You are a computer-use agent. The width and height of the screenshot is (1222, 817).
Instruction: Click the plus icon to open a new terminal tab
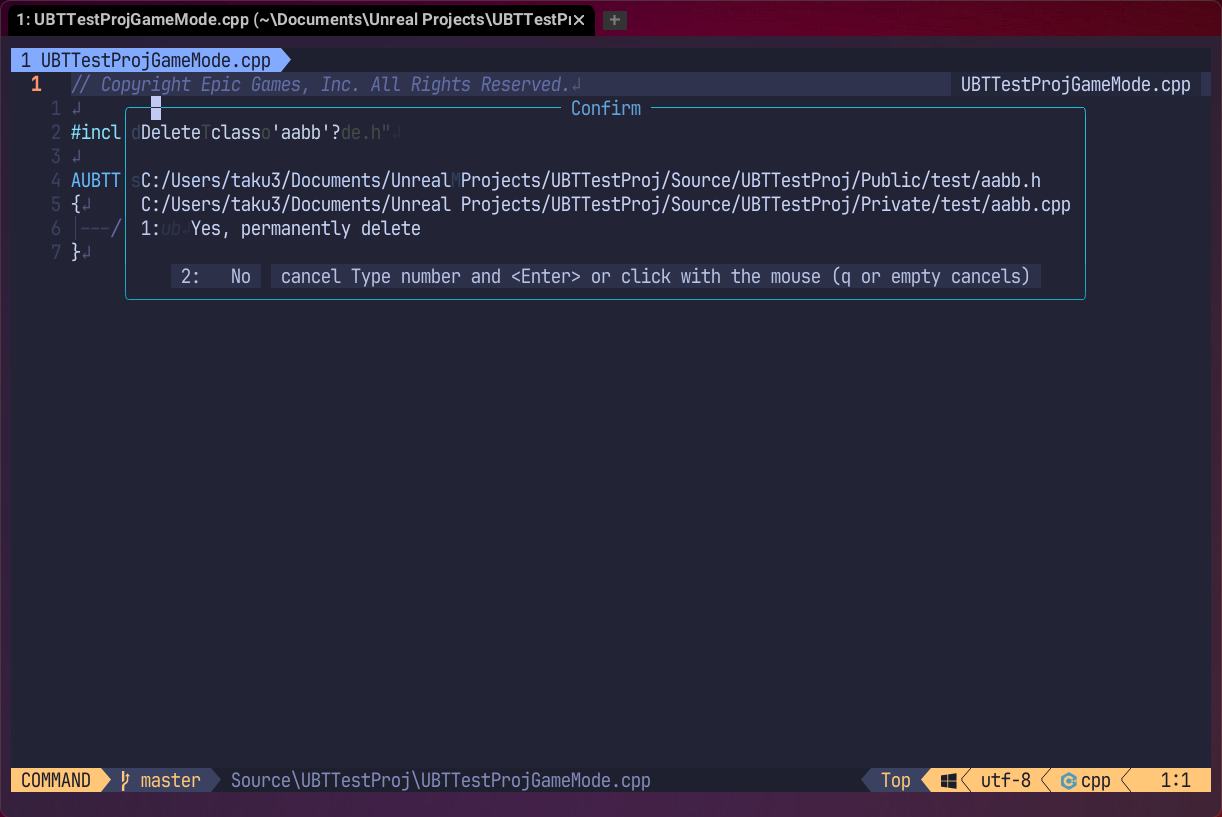click(x=614, y=19)
